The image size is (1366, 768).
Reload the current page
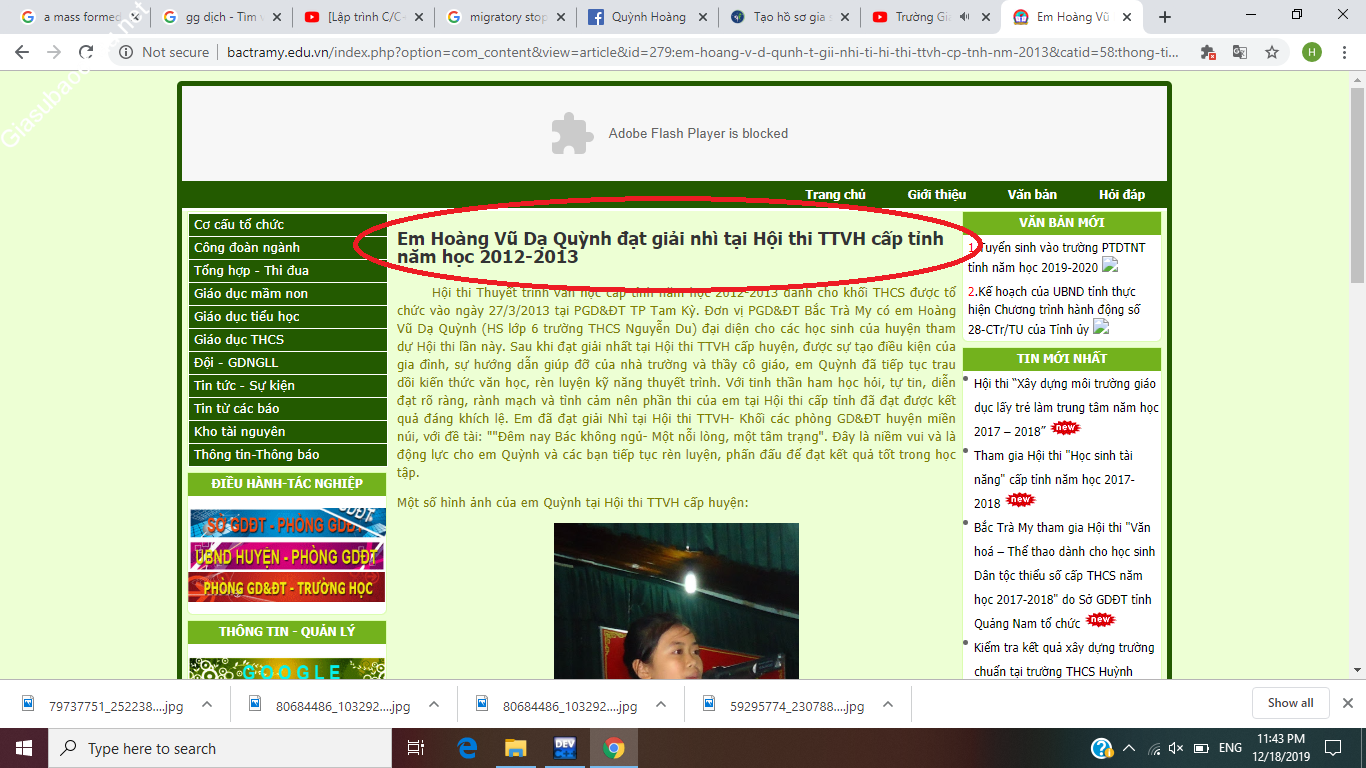coord(86,52)
